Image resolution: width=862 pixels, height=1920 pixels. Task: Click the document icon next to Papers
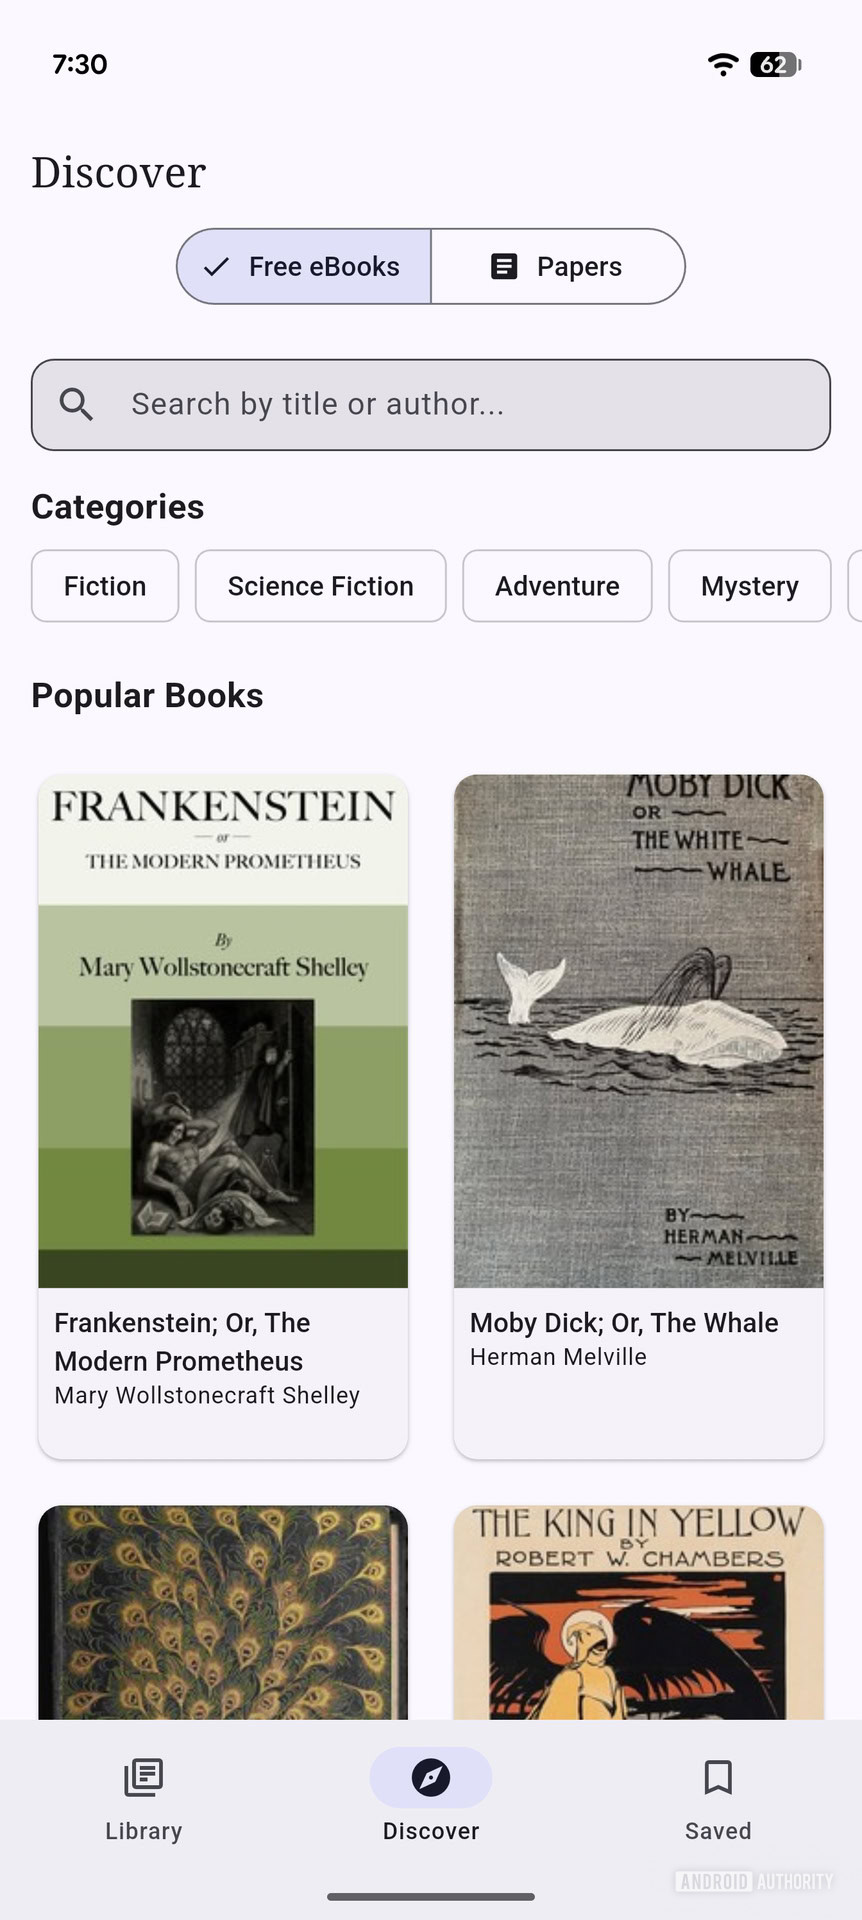[501, 266]
